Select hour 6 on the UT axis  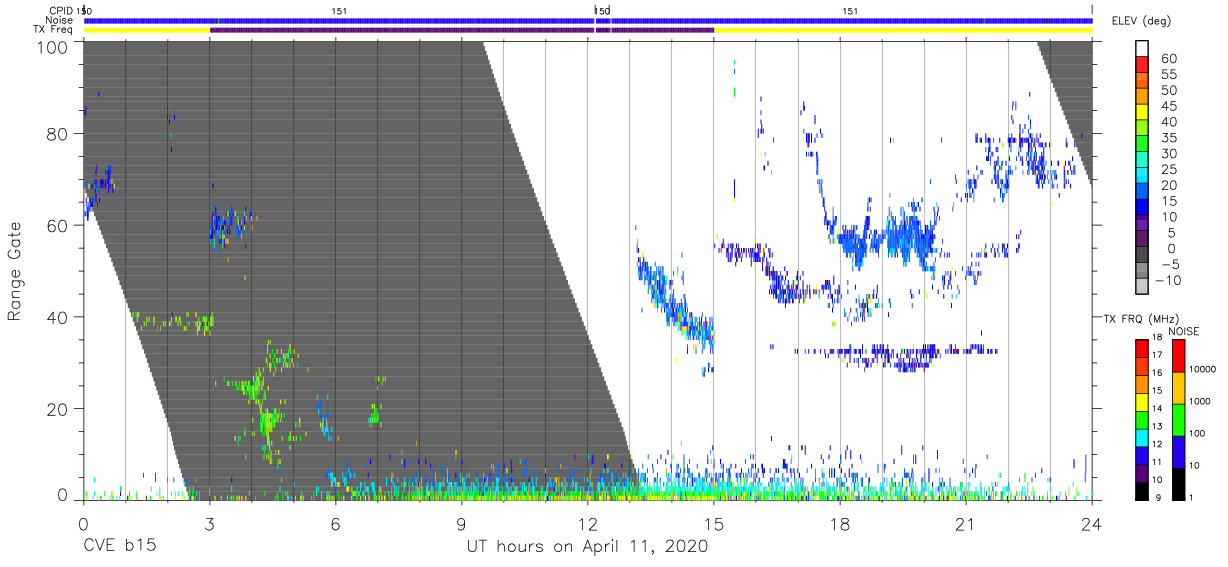pos(336,524)
